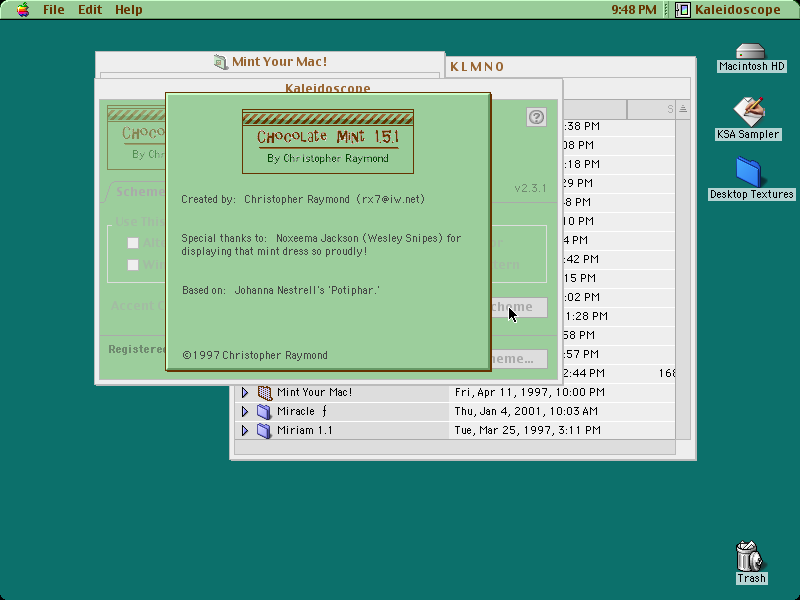
Task: Click the Chocolate Mint 1.5.1 banner in the dialog
Action: 328,141
